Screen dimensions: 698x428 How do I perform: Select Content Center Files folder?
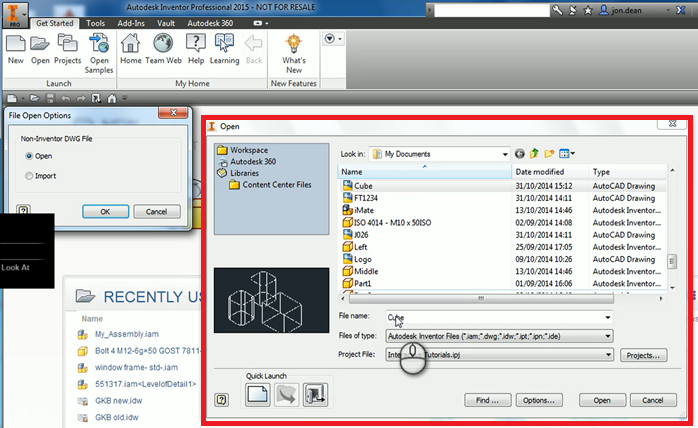click(x=270, y=184)
